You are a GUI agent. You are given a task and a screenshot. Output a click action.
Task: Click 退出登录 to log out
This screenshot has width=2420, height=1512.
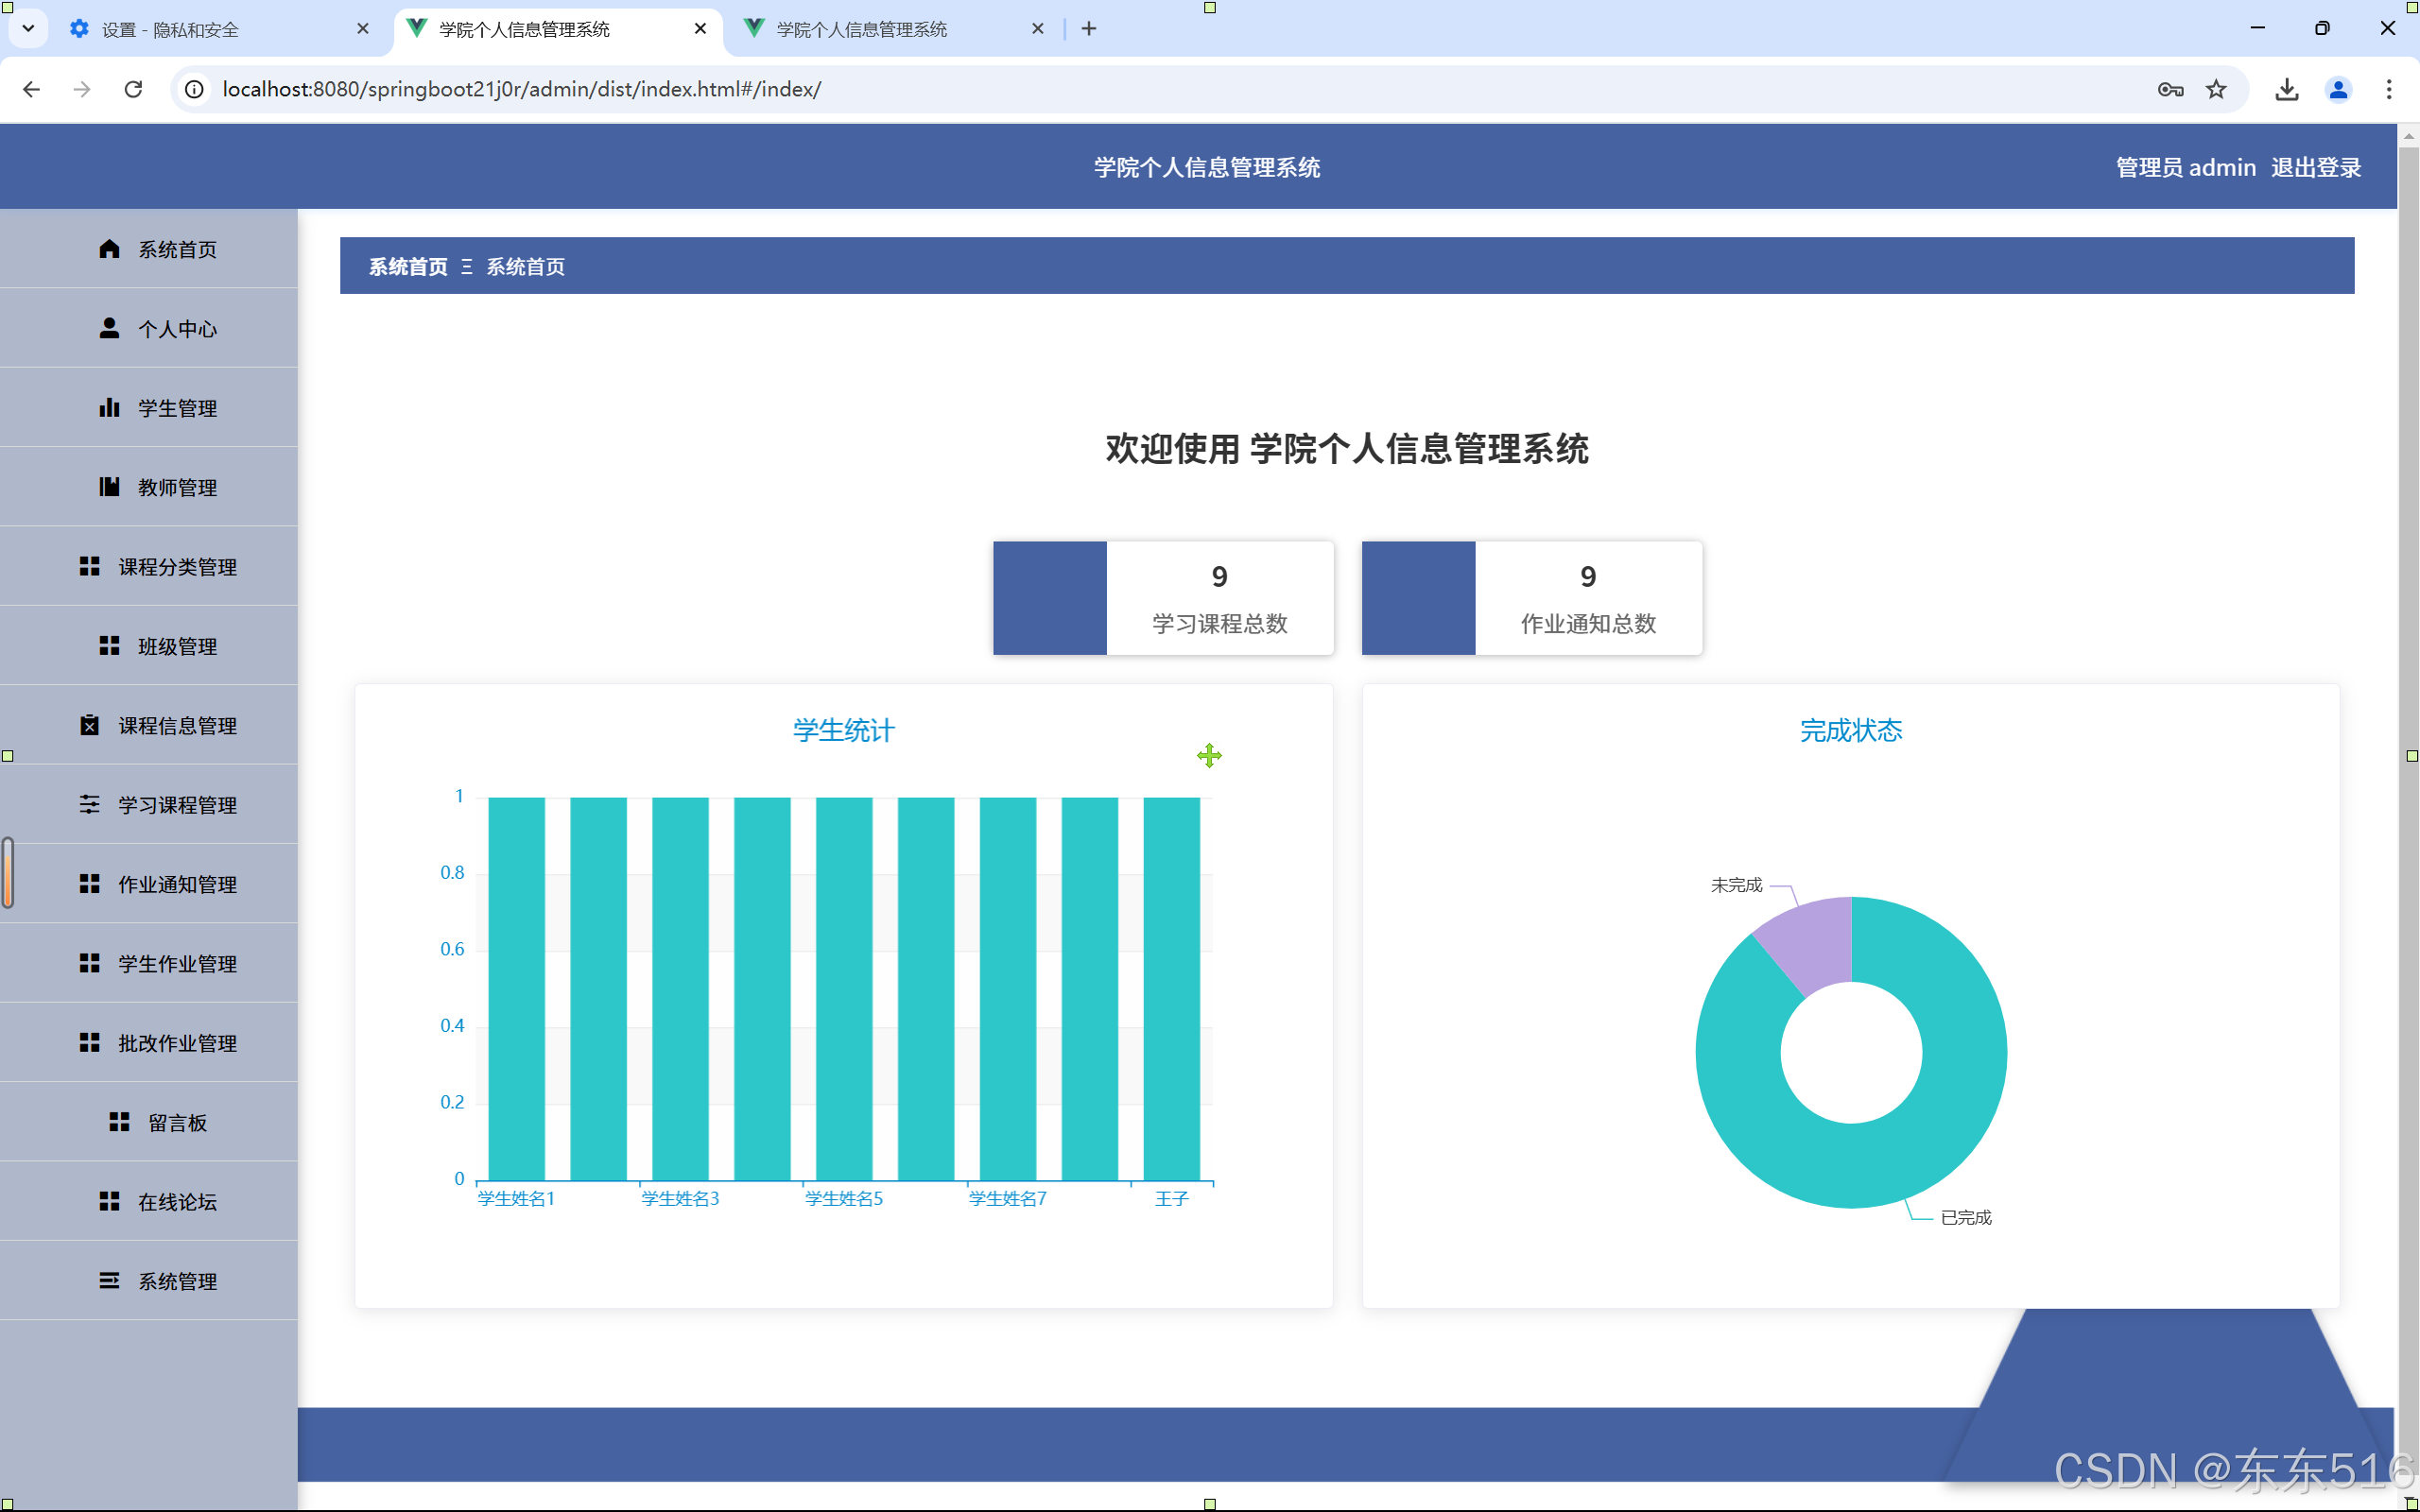(2315, 167)
